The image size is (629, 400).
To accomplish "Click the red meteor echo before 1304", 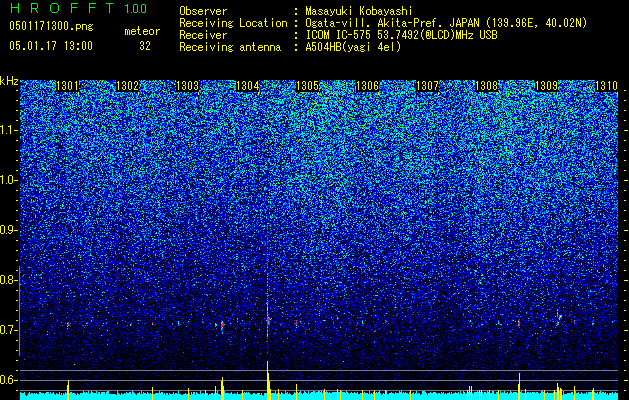I will 222,325.
